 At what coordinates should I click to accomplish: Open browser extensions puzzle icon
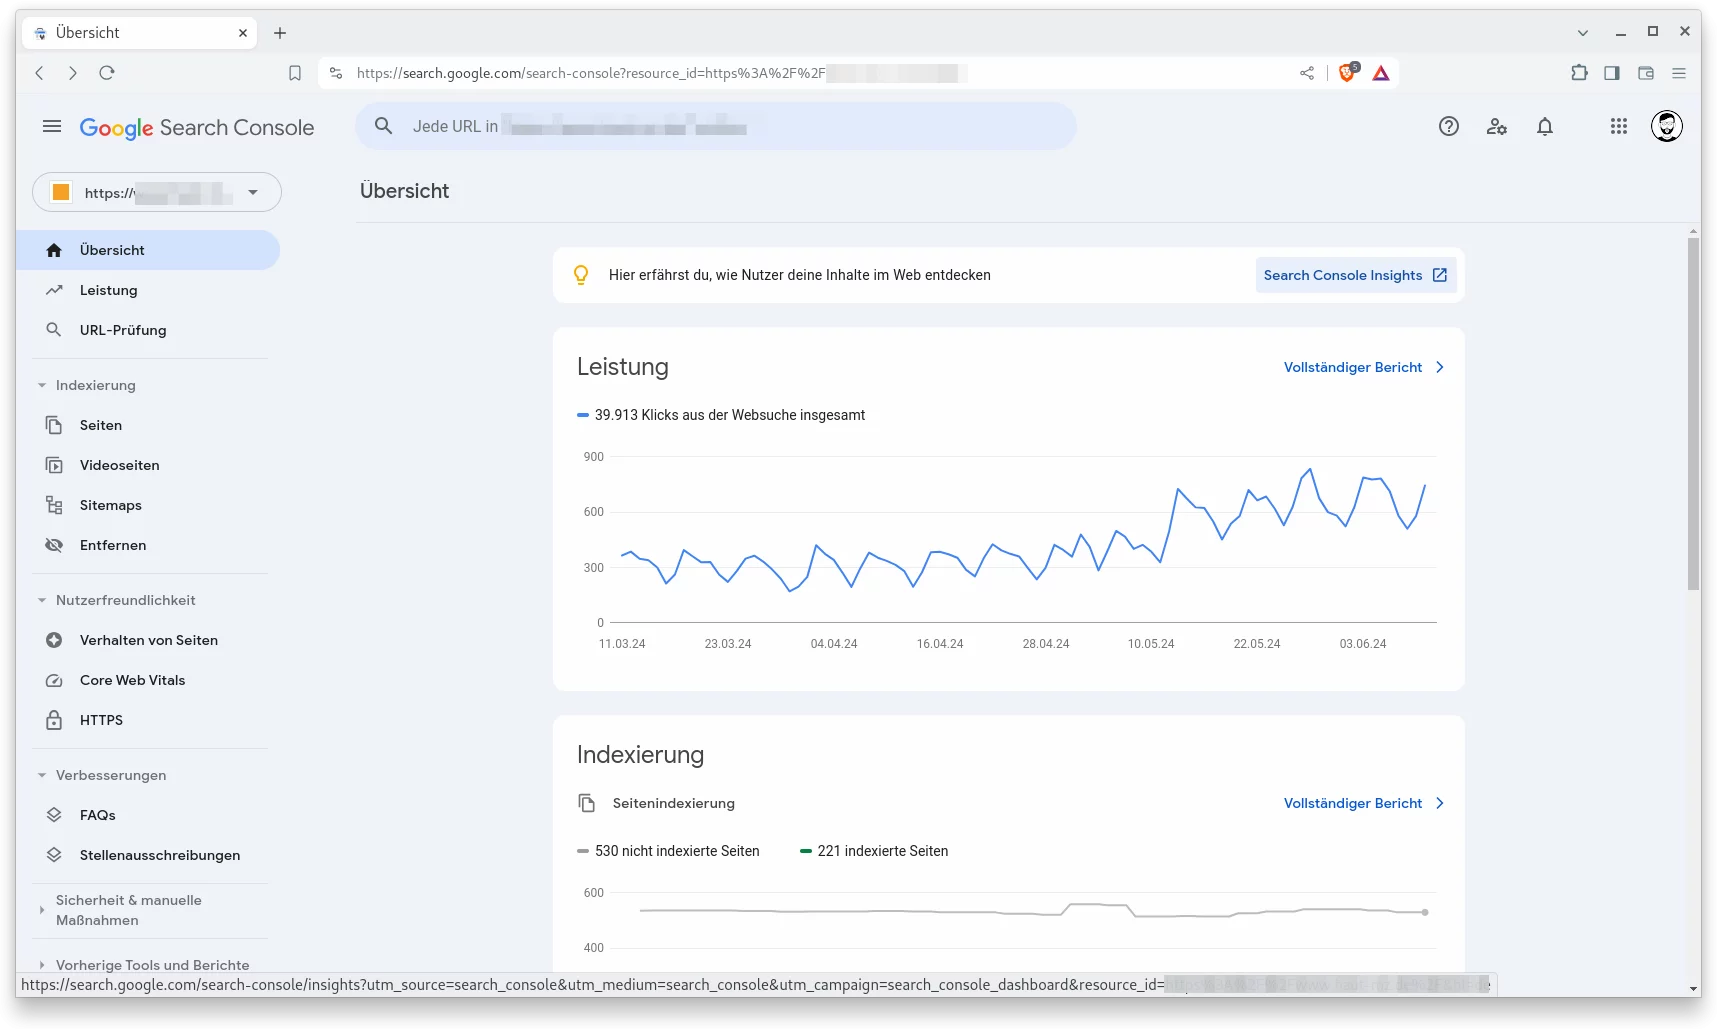(1579, 72)
